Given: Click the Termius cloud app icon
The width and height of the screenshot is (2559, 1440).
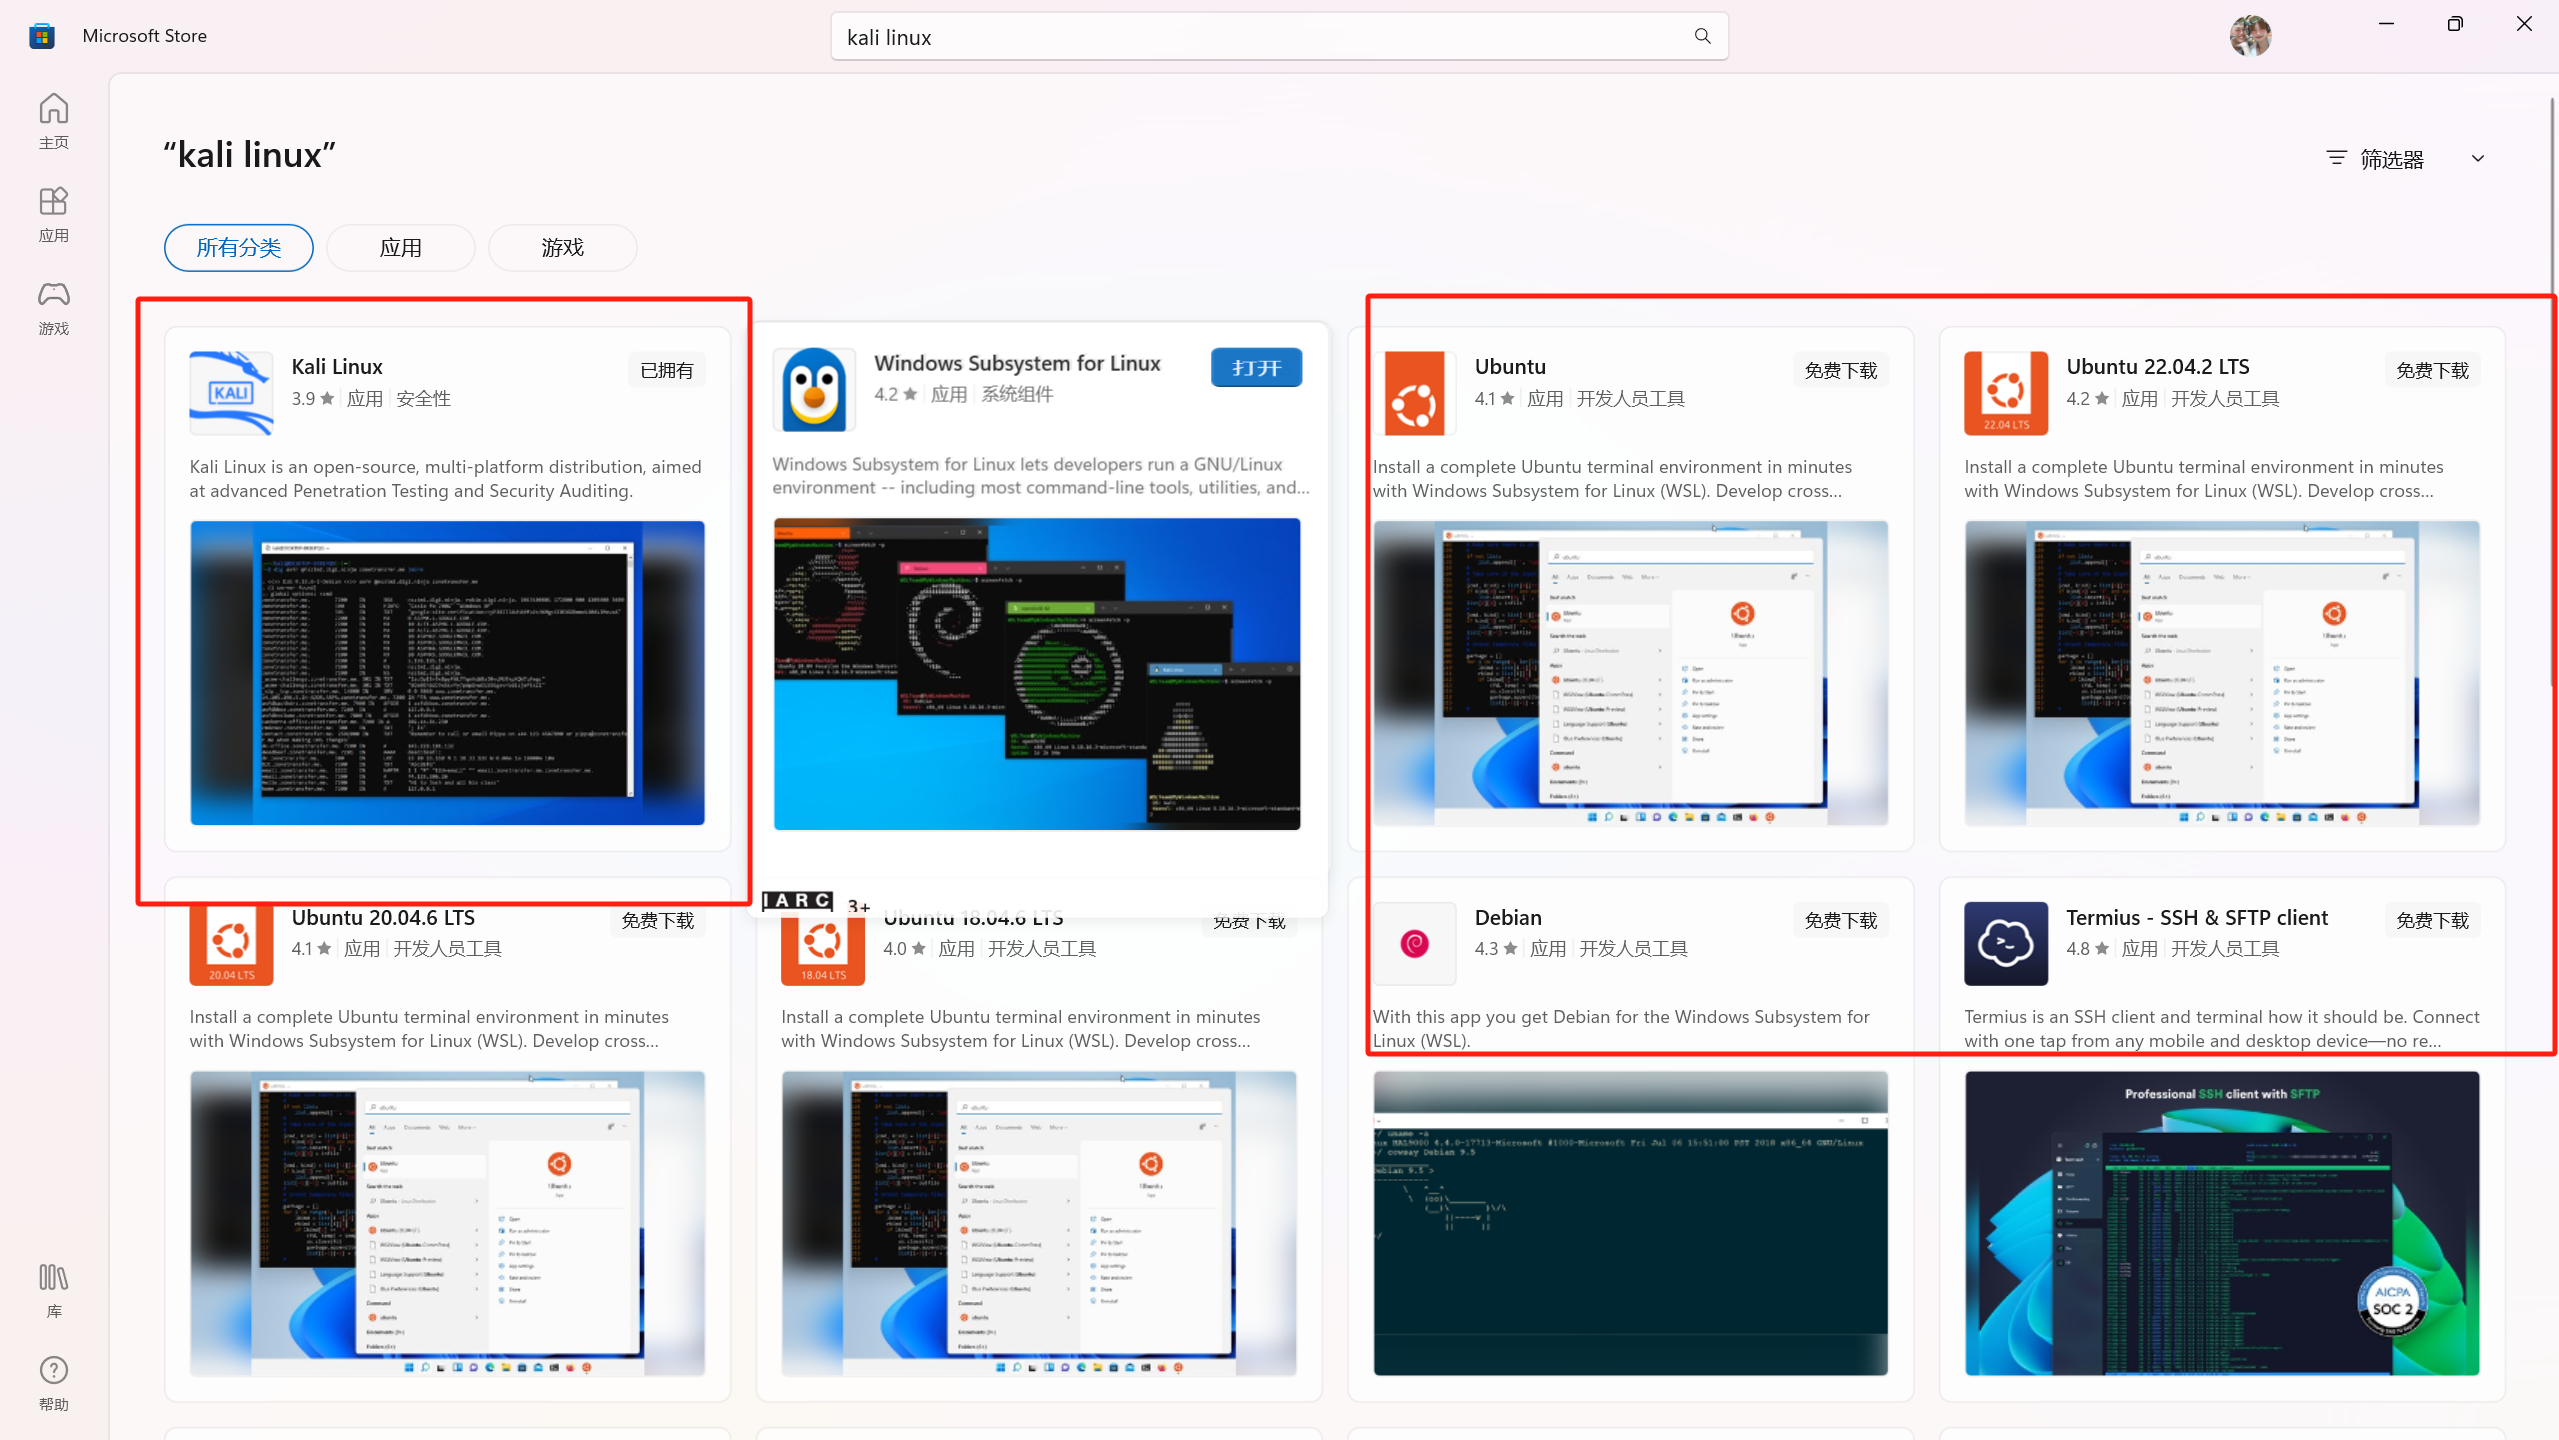Looking at the screenshot, I should pyautogui.click(x=2005, y=943).
